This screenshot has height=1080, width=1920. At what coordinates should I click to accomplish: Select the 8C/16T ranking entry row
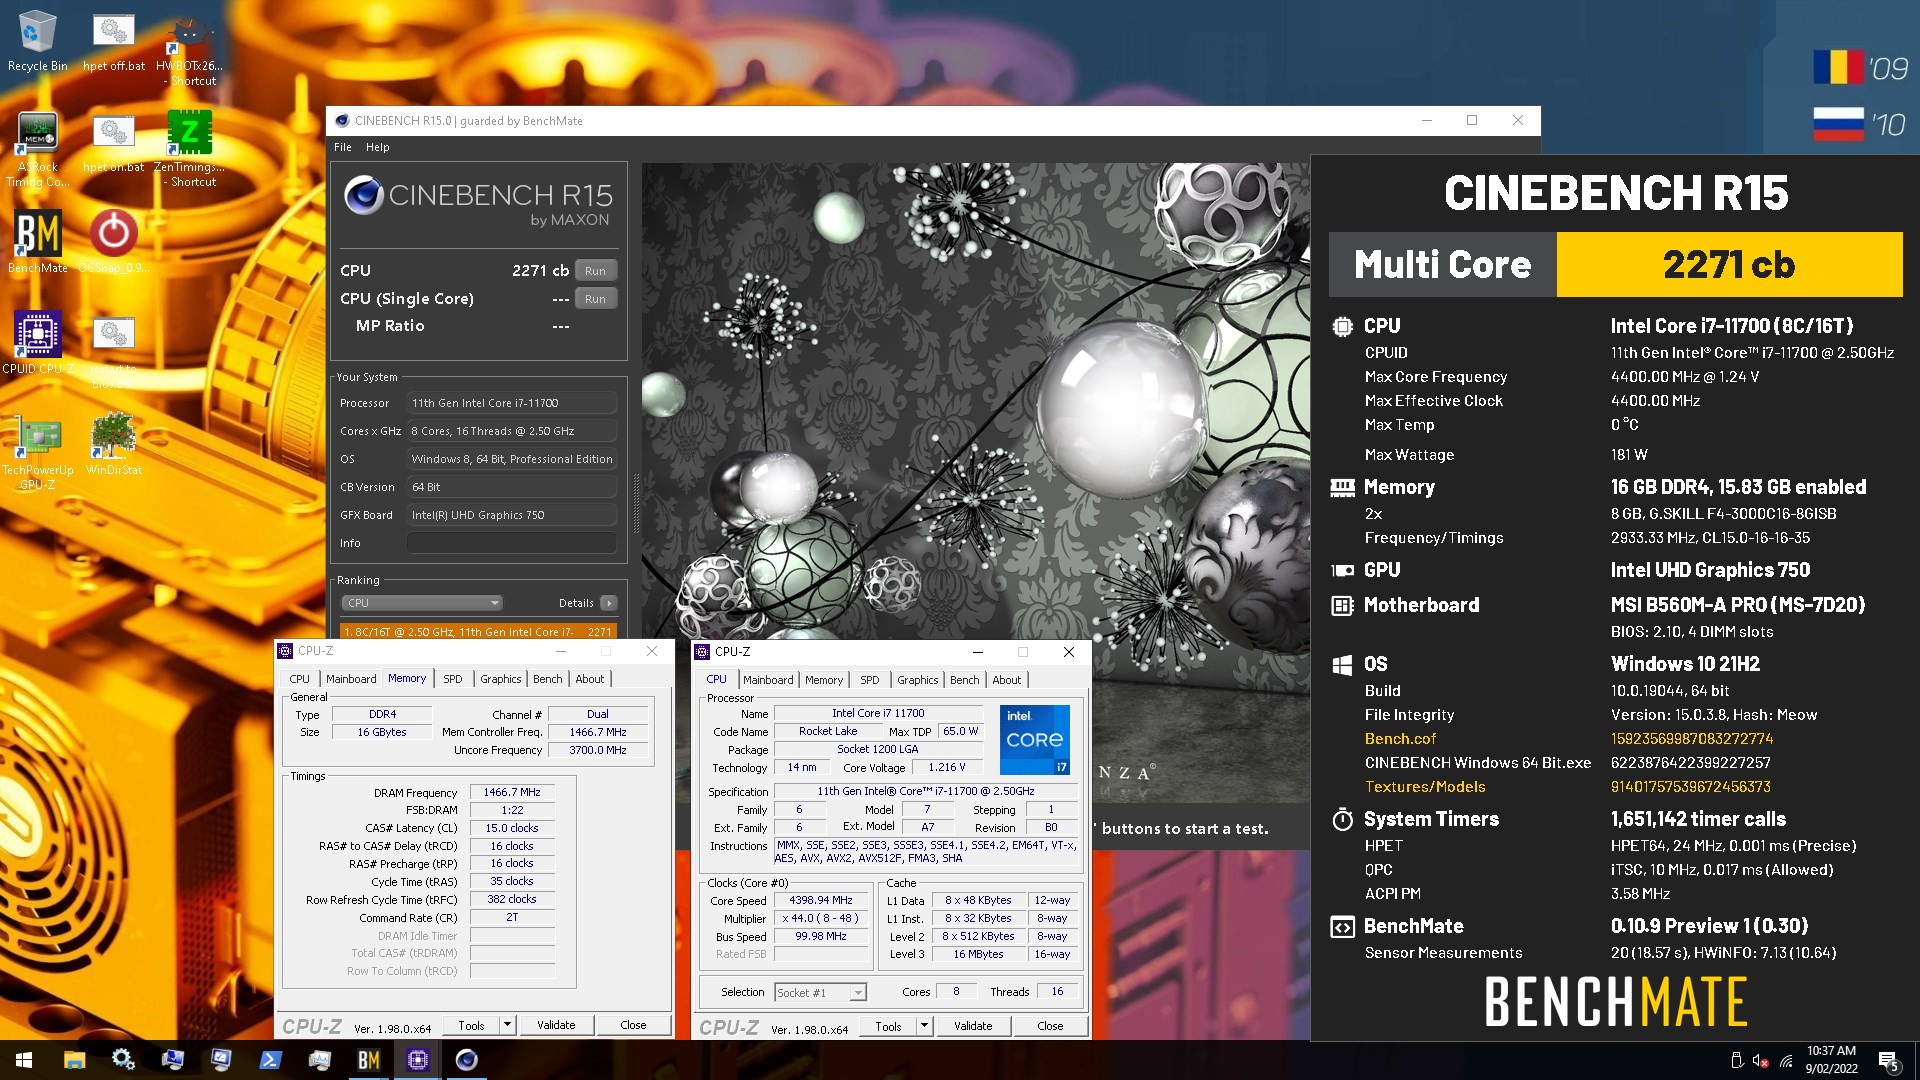(x=478, y=631)
